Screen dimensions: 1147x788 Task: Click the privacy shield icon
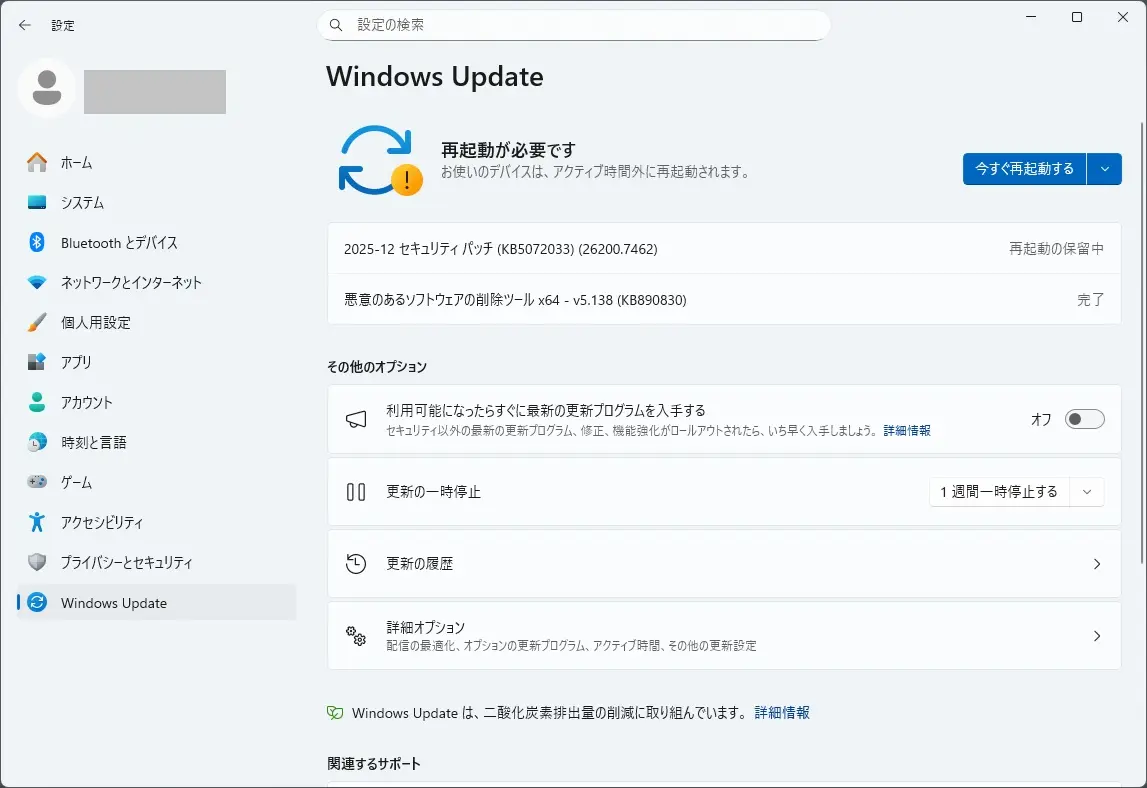point(37,562)
